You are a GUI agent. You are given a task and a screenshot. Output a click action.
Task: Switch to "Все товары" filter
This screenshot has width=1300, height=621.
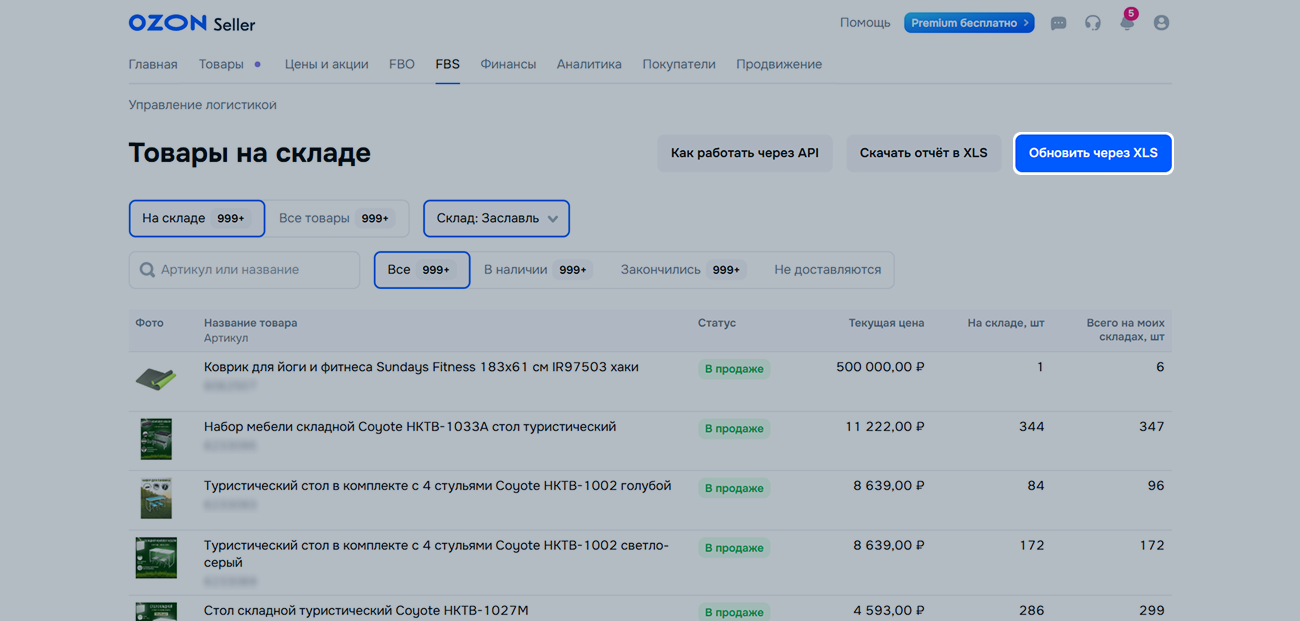[336, 218]
